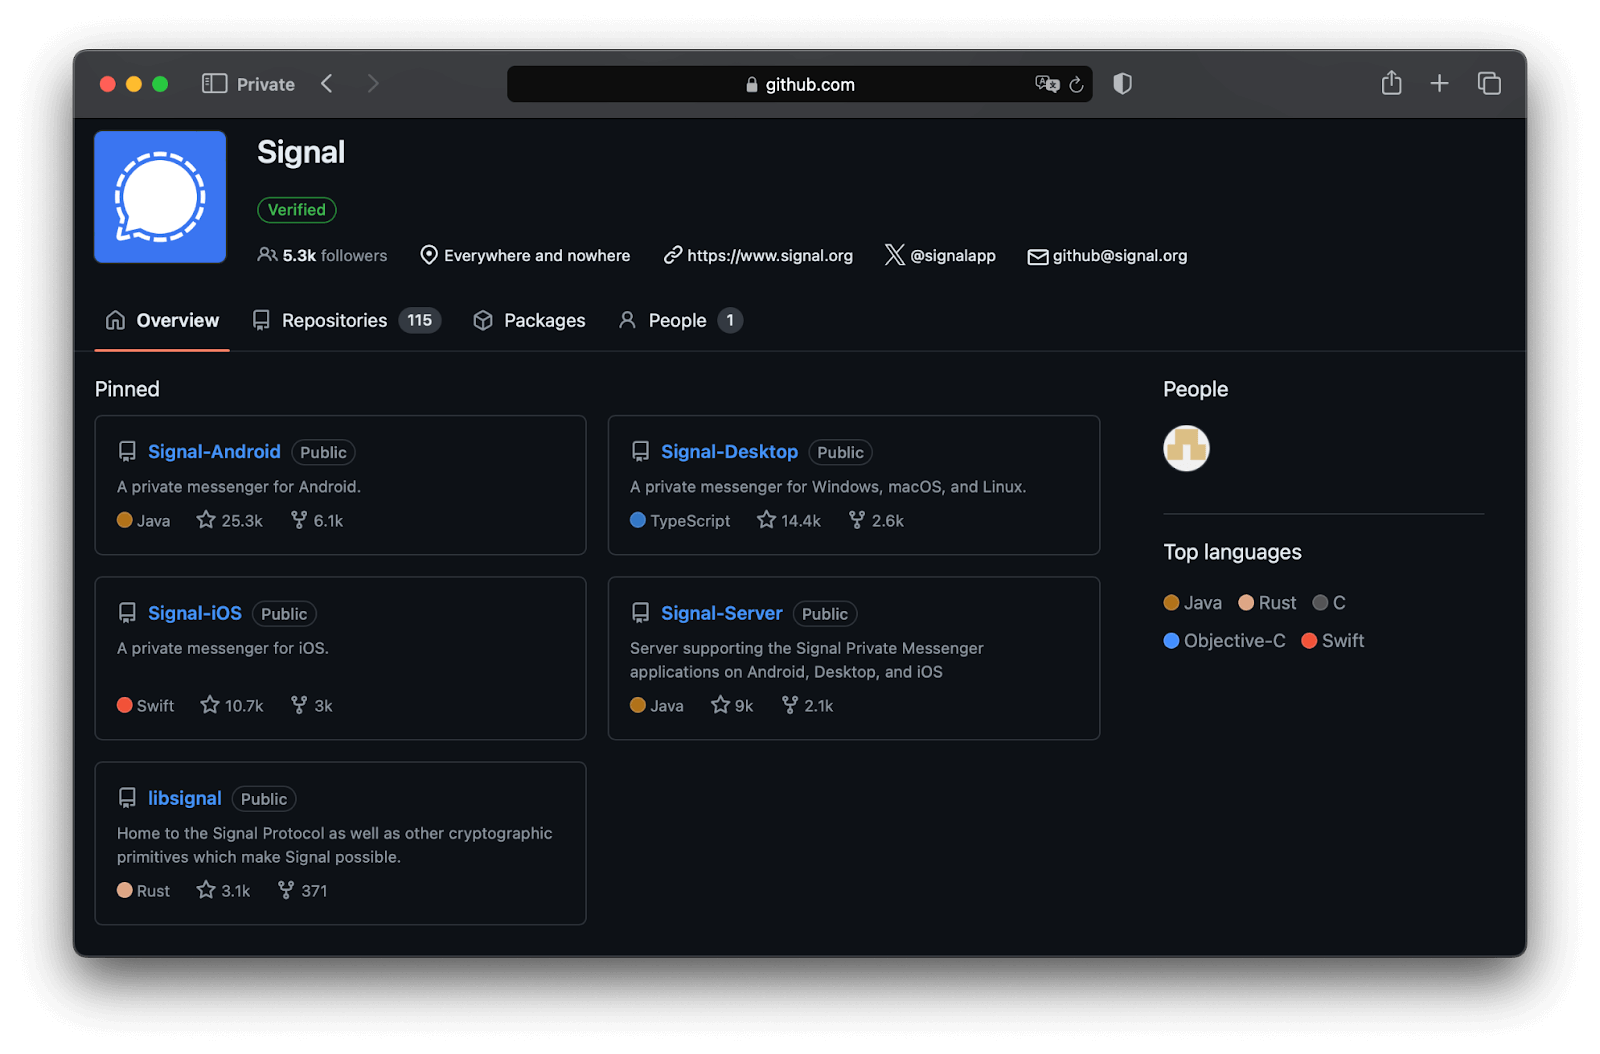Screen dimensions: 1600x1054
Task: Click the Signal organization avatar
Action: [159, 196]
